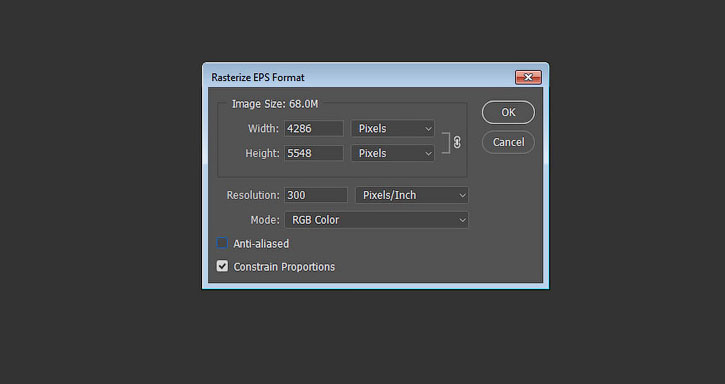Click the chain link constrain icon
The height and width of the screenshot is (384, 725).
[x=457, y=142]
